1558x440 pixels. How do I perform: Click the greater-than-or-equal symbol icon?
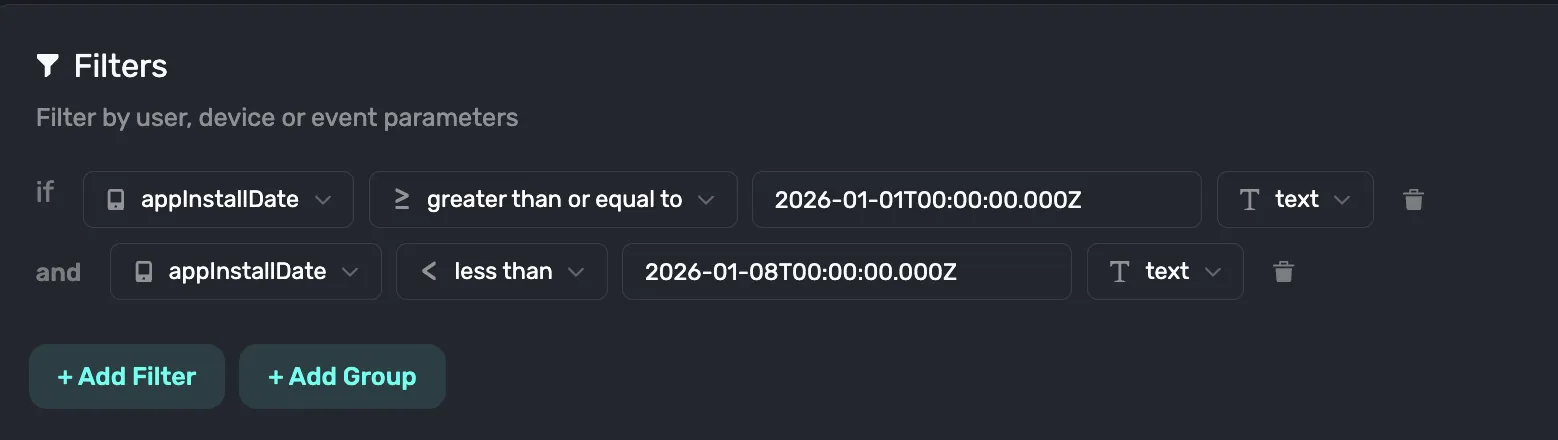click(401, 199)
